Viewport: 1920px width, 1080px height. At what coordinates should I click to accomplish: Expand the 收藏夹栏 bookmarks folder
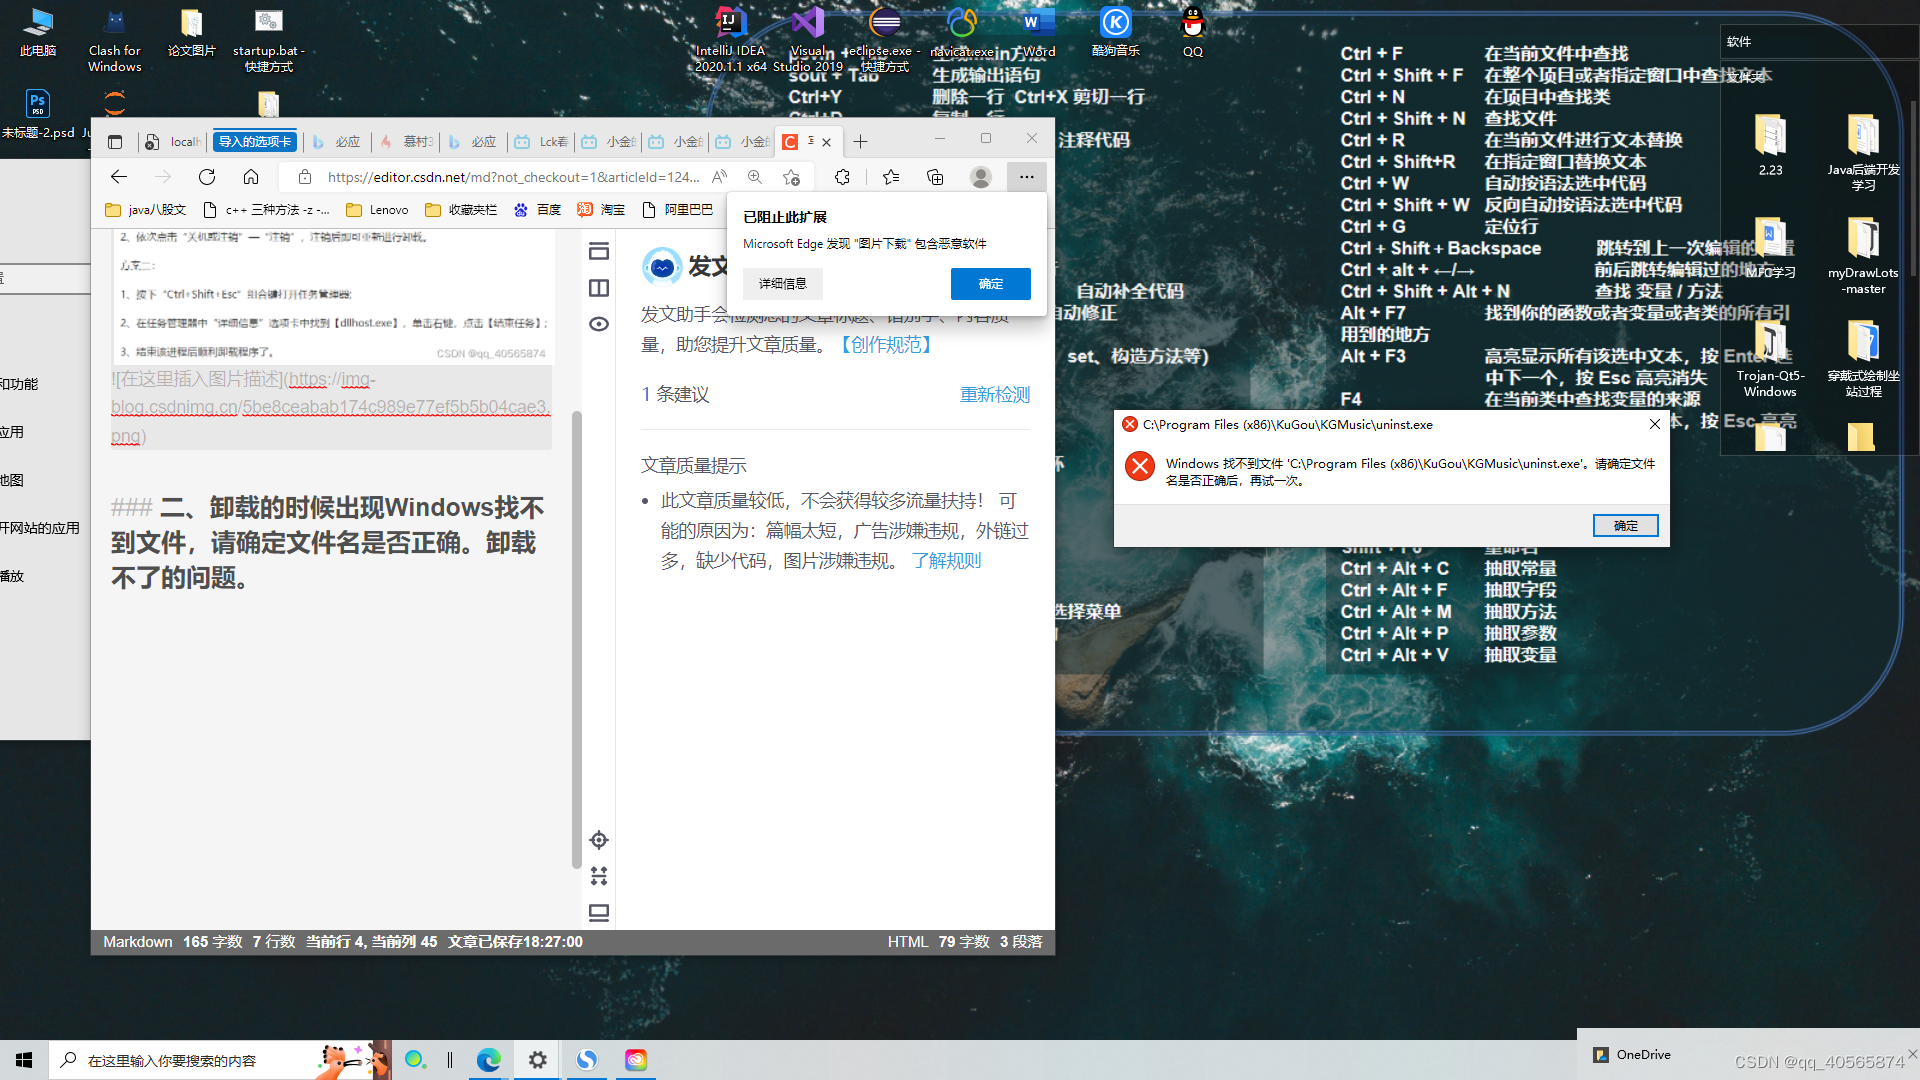click(x=461, y=210)
